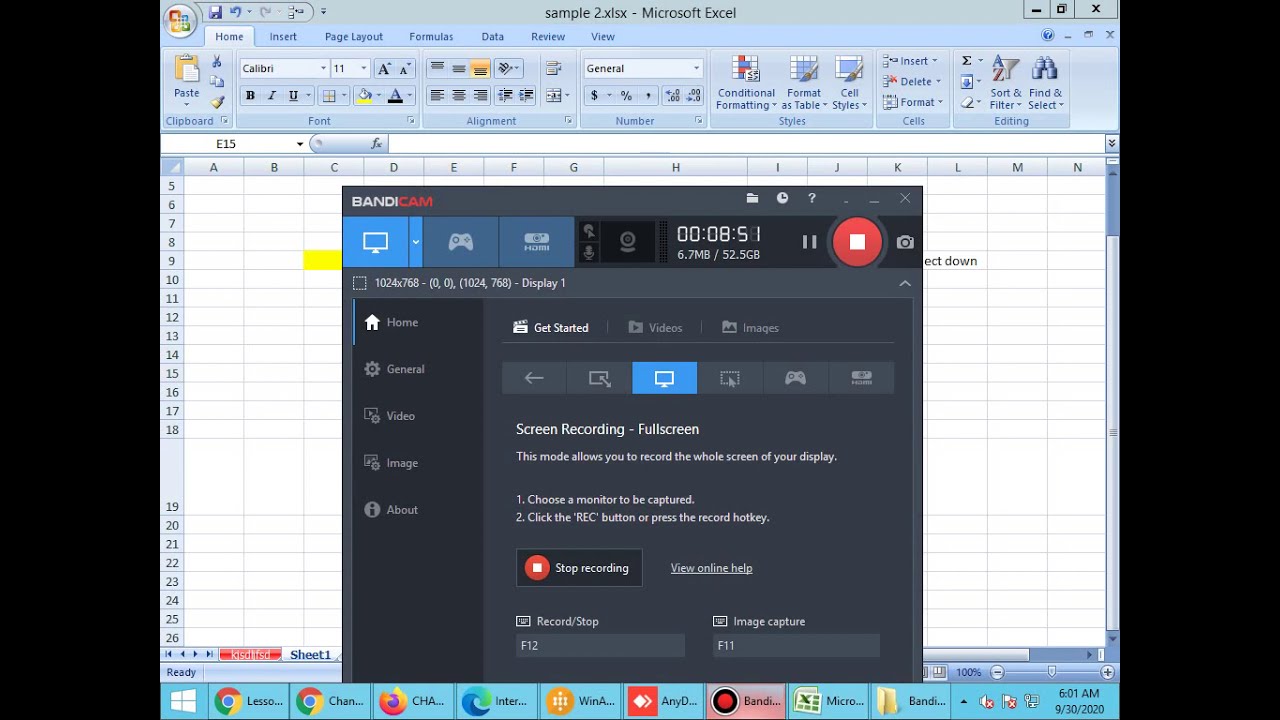The height and width of the screenshot is (720, 1280).
Task: Click the Cut scissors icon
Action: click(217, 62)
